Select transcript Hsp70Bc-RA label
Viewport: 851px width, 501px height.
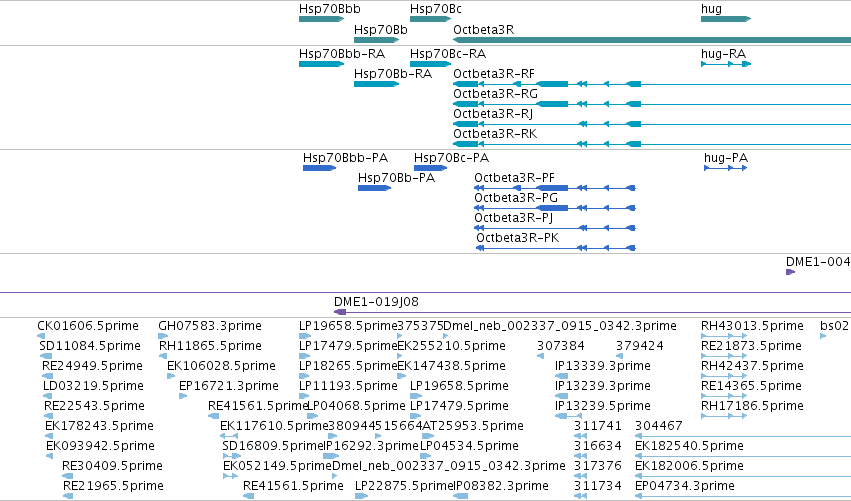[x=448, y=54]
